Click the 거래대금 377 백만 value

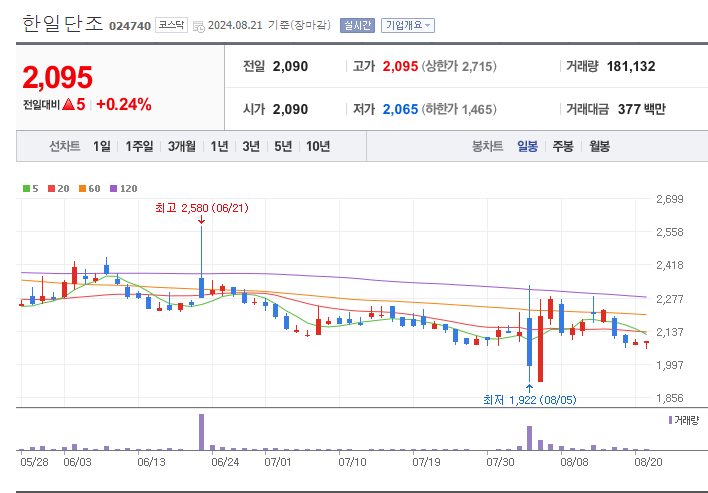coord(642,109)
